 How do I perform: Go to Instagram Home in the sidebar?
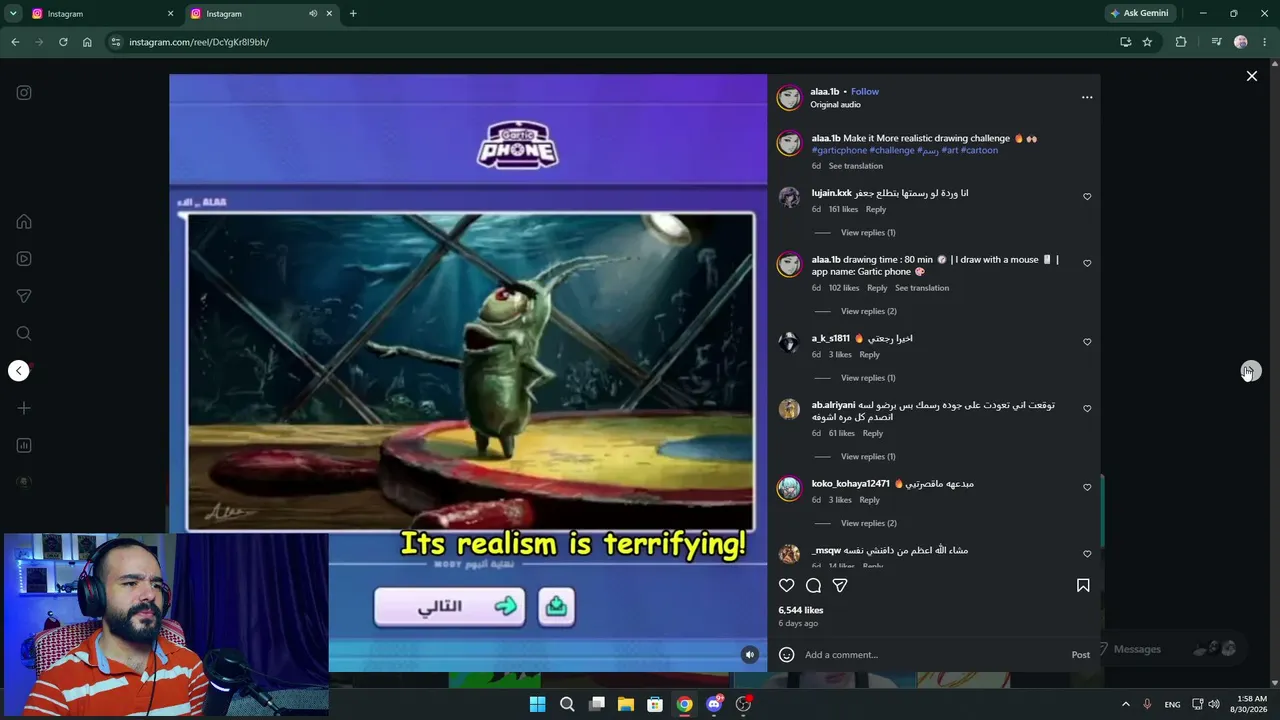pos(24,222)
